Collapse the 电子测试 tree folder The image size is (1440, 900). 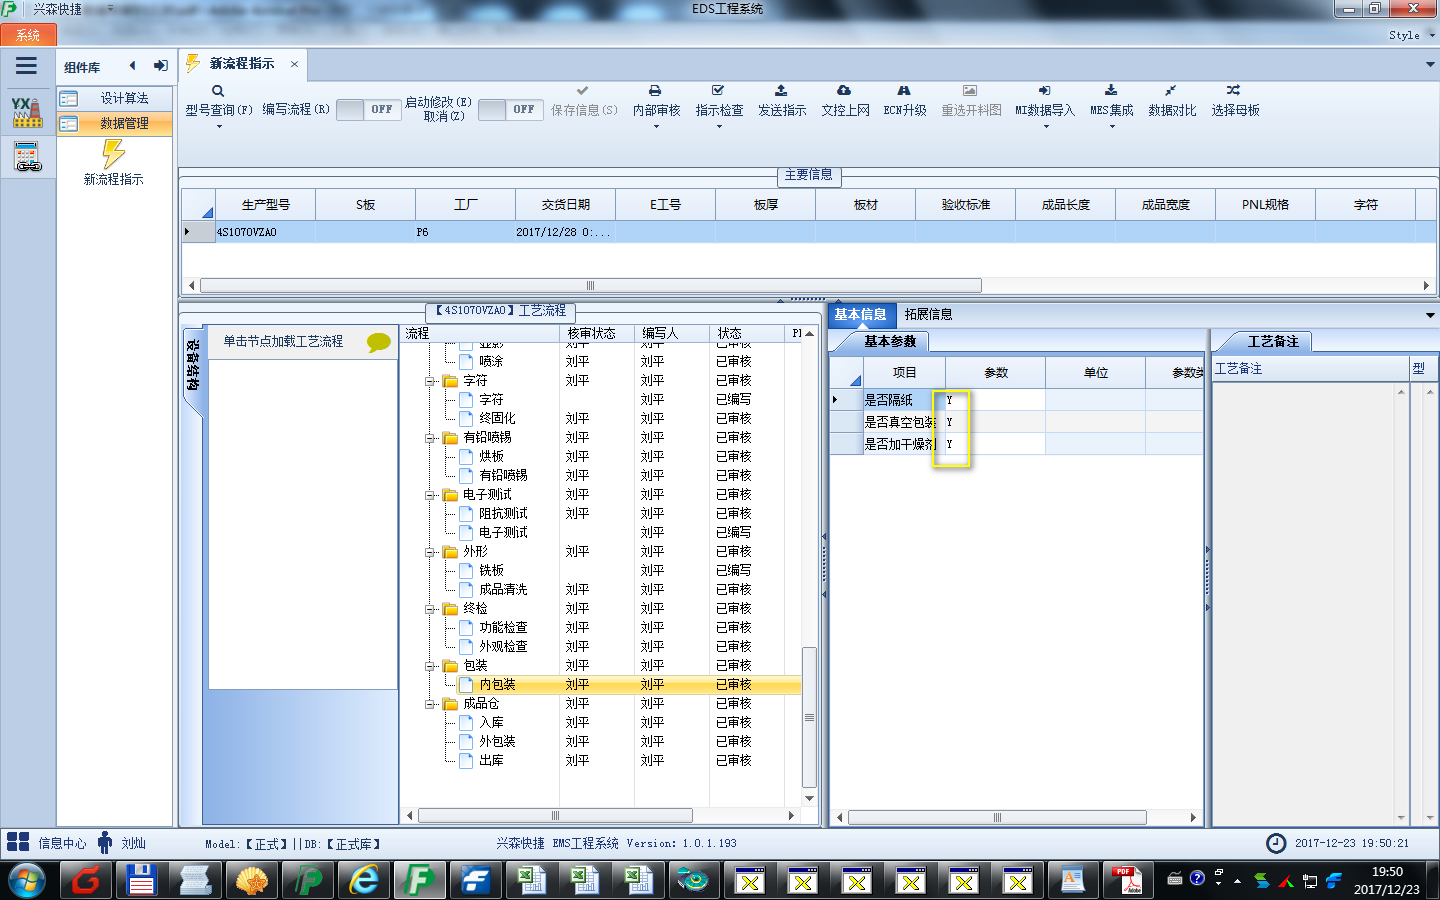430,495
